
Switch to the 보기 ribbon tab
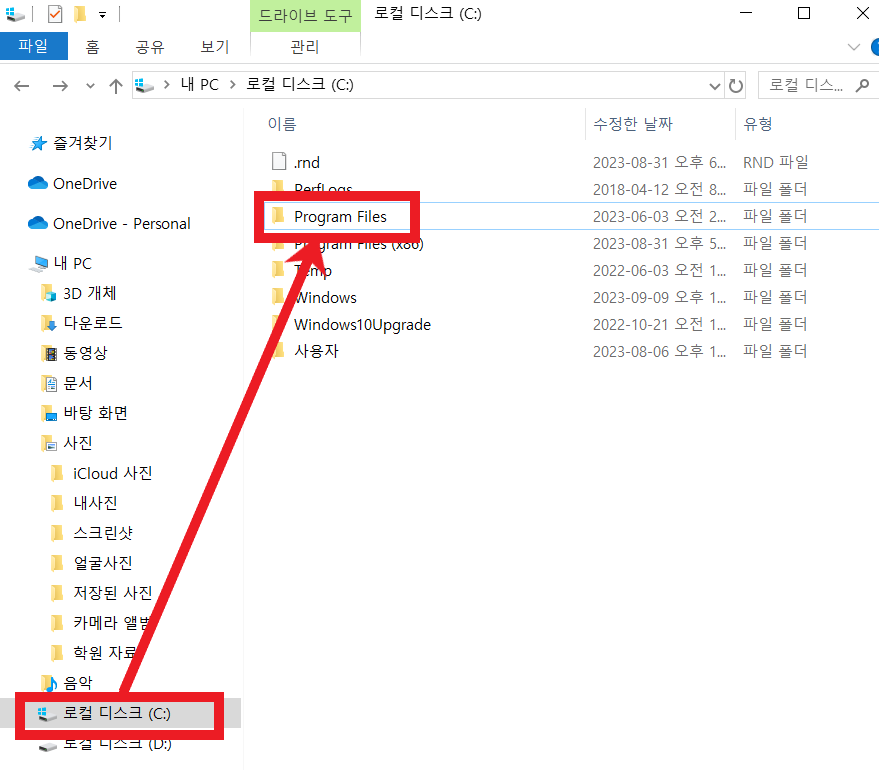click(215, 47)
